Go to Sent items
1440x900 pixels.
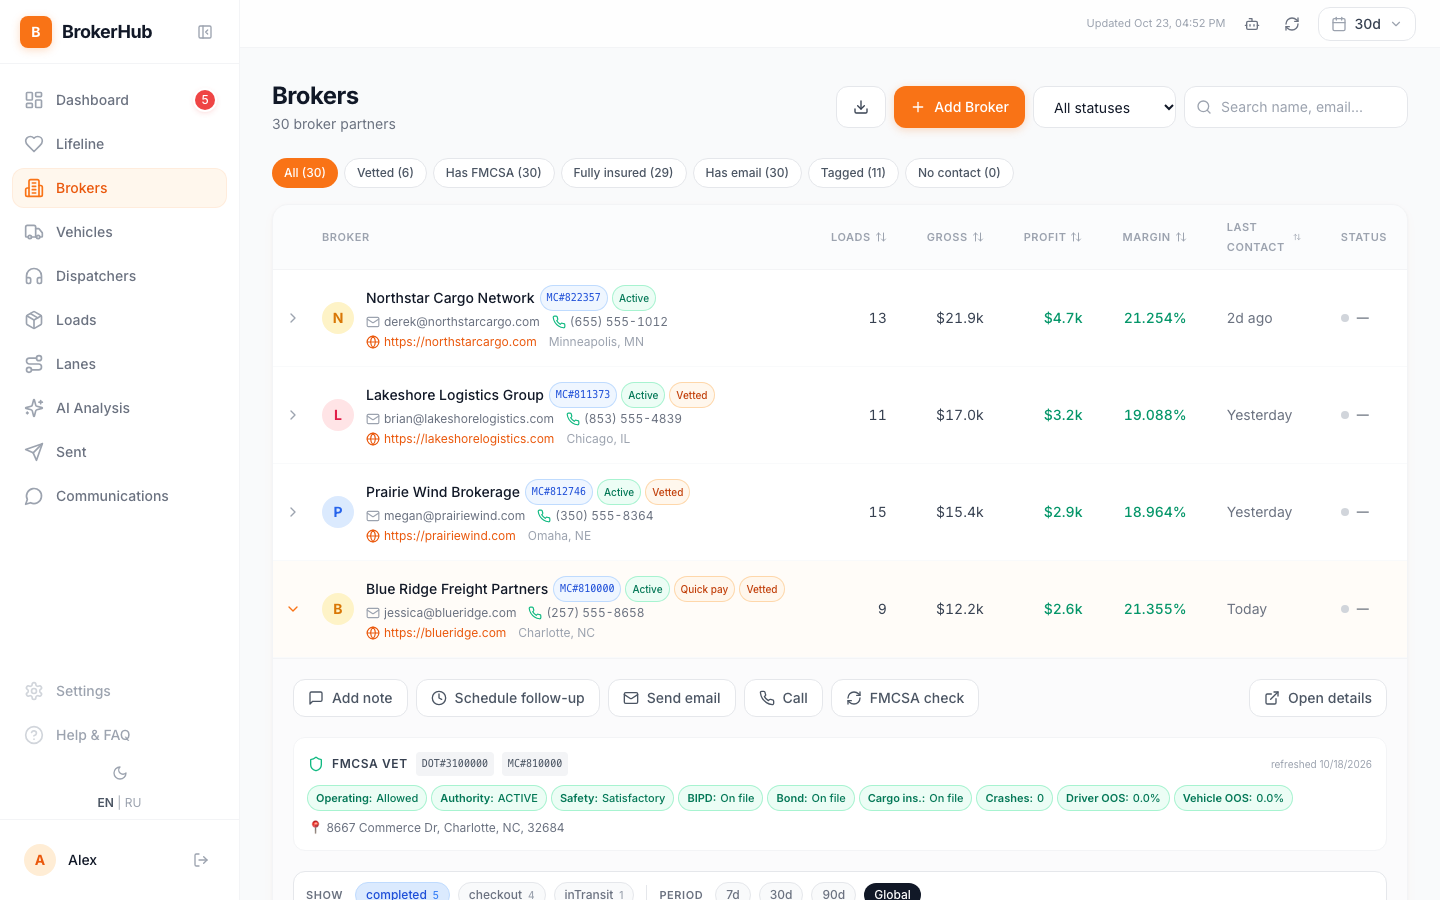coord(119,452)
